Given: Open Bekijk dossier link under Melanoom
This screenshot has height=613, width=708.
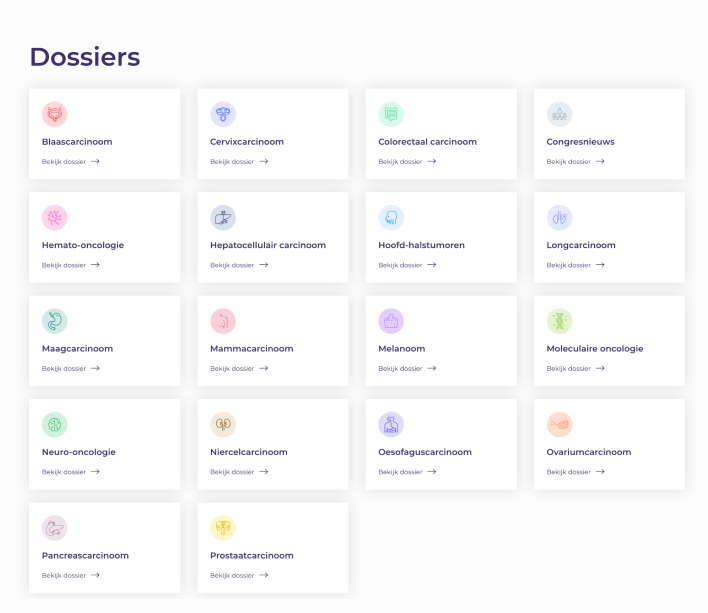Looking at the screenshot, I should 407,368.
